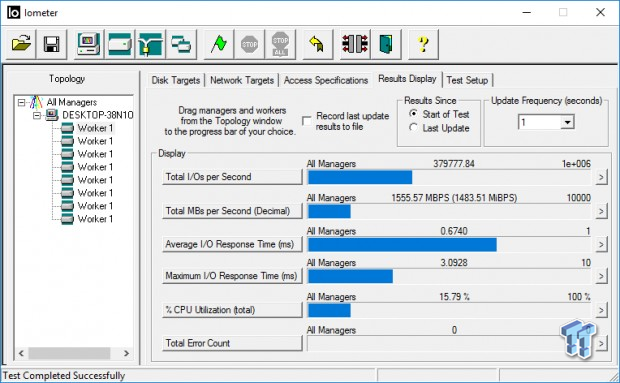Switch to the Network Targets tab
This screenshot has width=620, height=383.
coord(242,80)
